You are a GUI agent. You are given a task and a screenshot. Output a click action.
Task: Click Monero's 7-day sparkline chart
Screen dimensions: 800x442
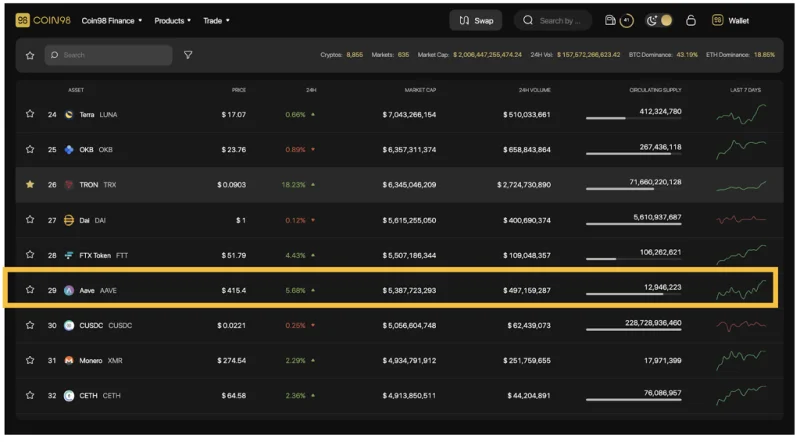click(x=741, y=360)
